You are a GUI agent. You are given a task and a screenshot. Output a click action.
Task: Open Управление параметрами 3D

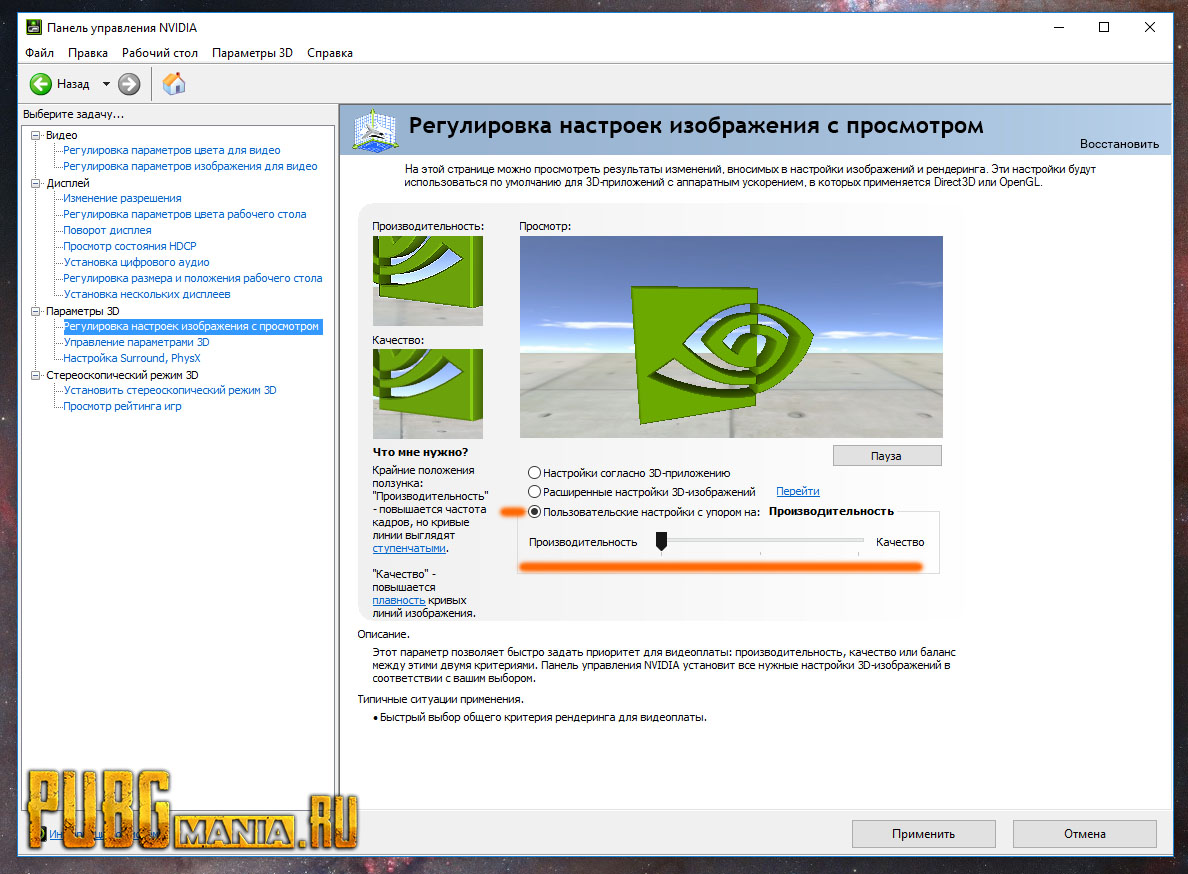pos(136,342)
